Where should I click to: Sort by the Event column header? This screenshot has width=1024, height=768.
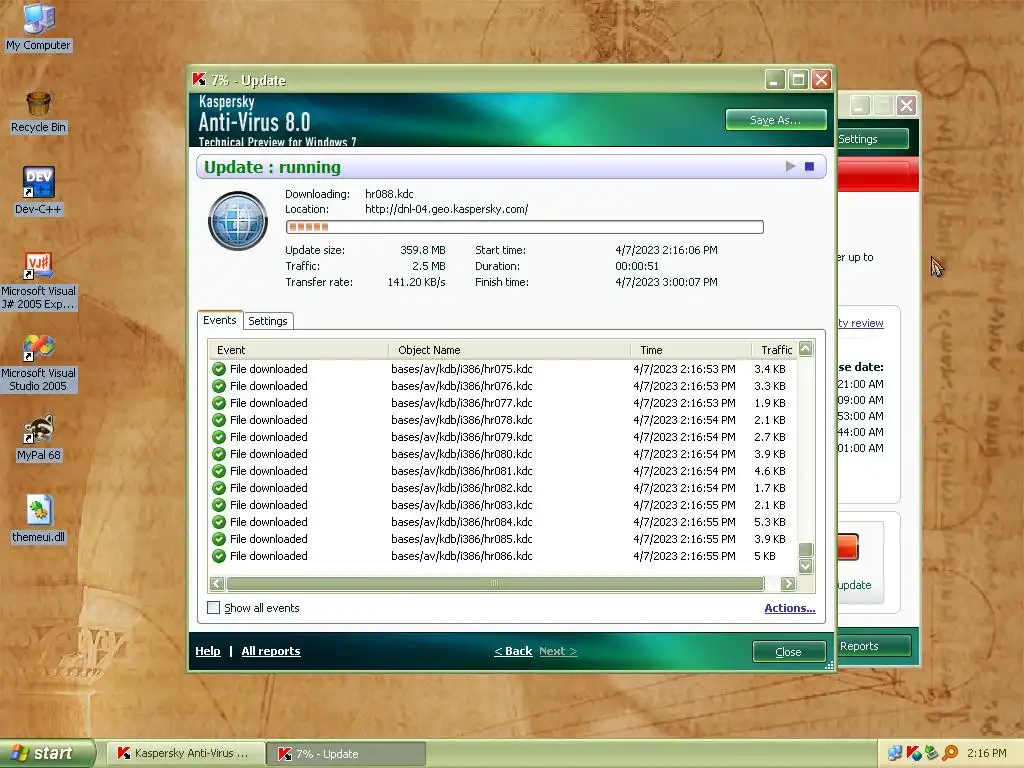pos(298,350)
